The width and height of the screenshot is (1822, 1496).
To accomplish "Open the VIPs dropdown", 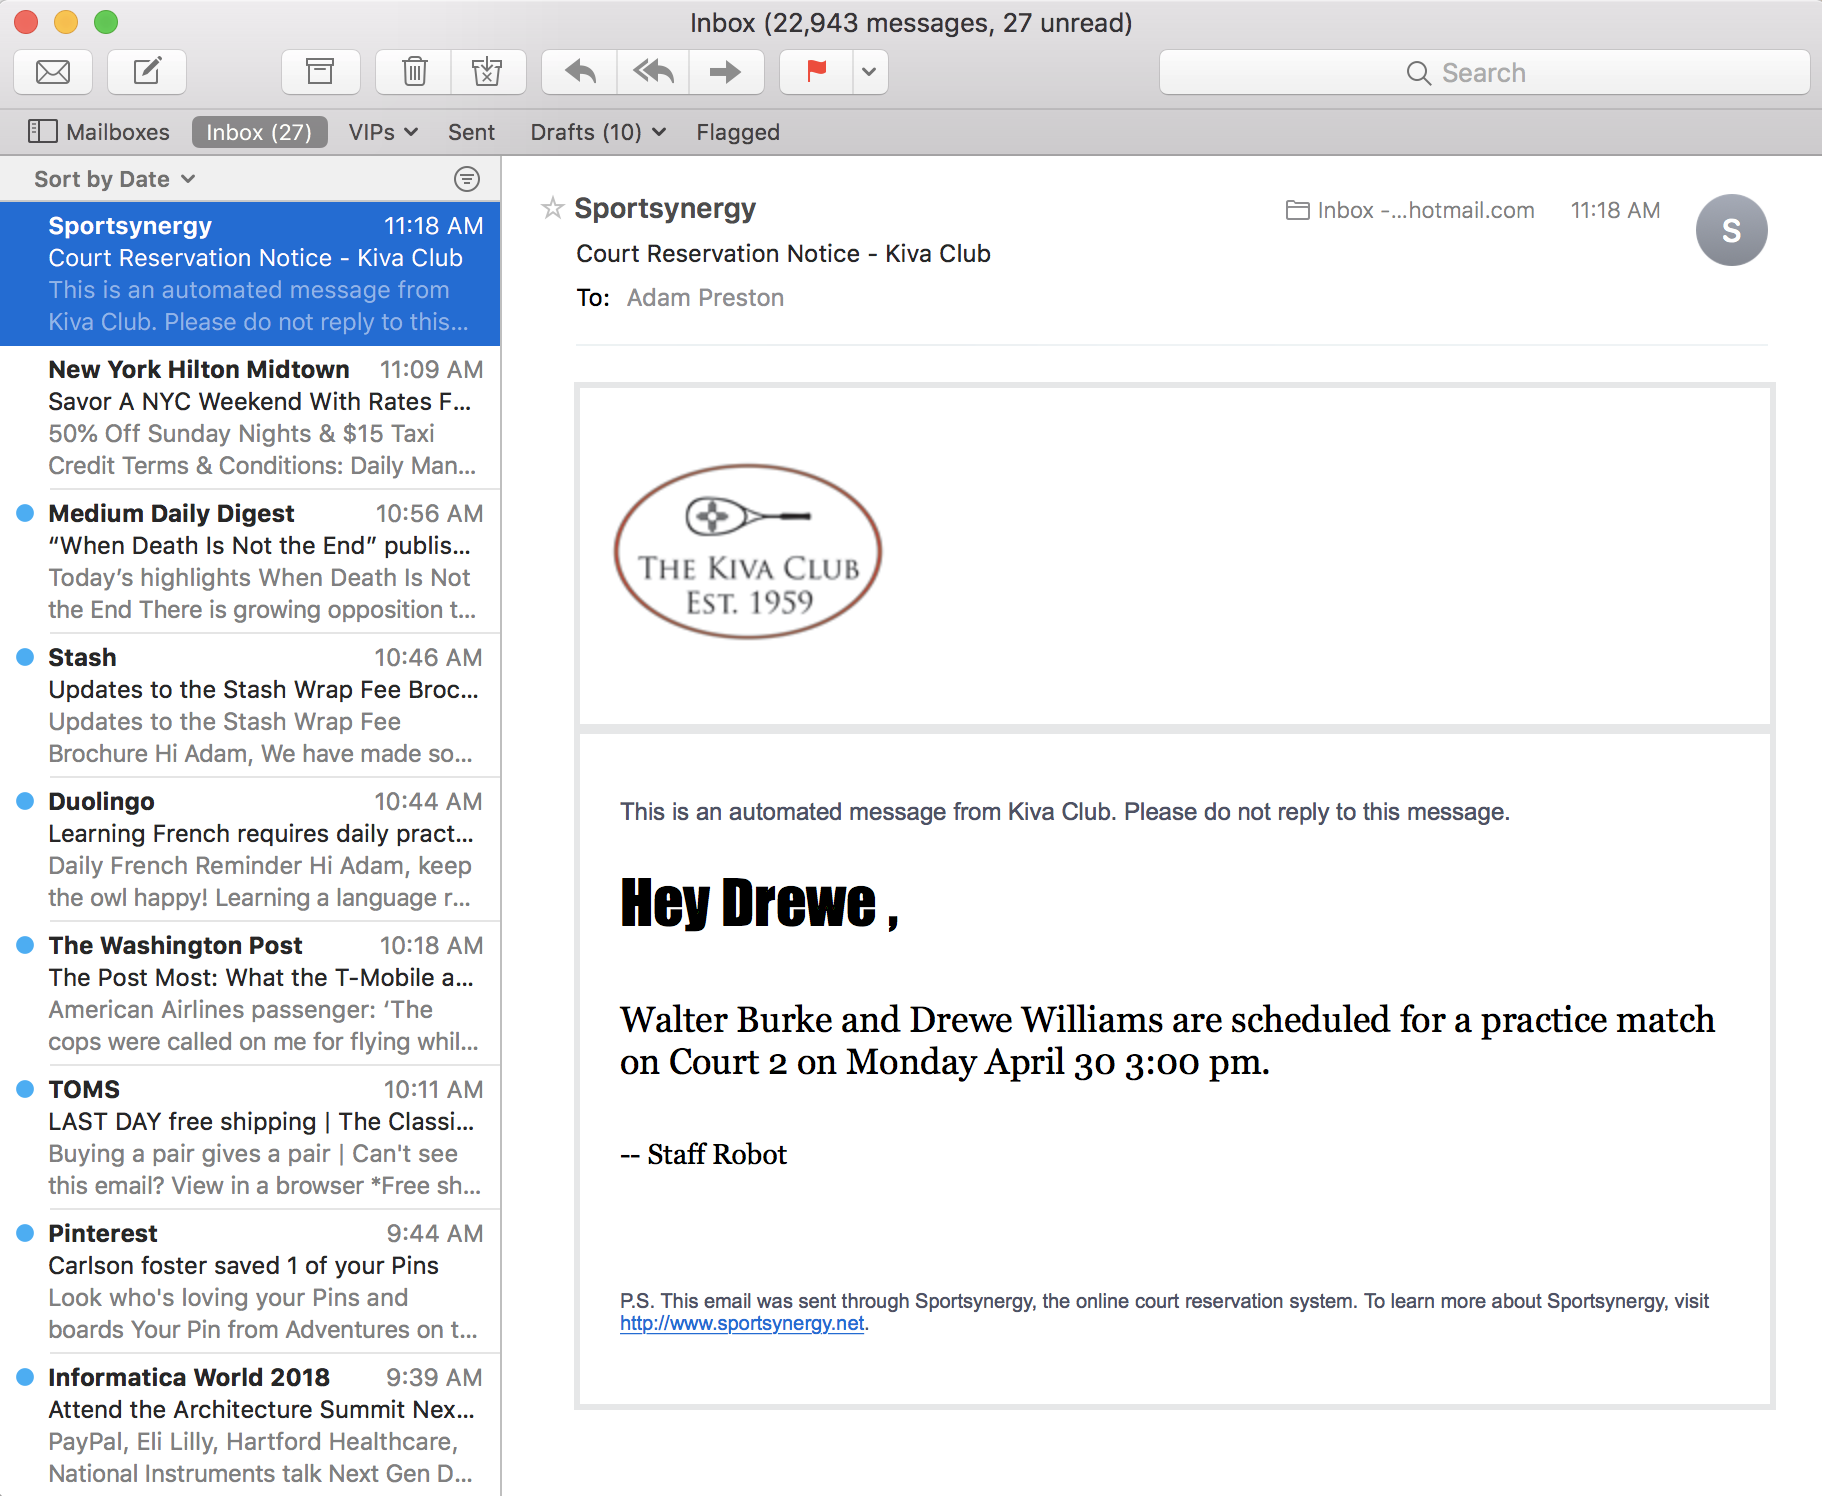I will click(383, 132).
